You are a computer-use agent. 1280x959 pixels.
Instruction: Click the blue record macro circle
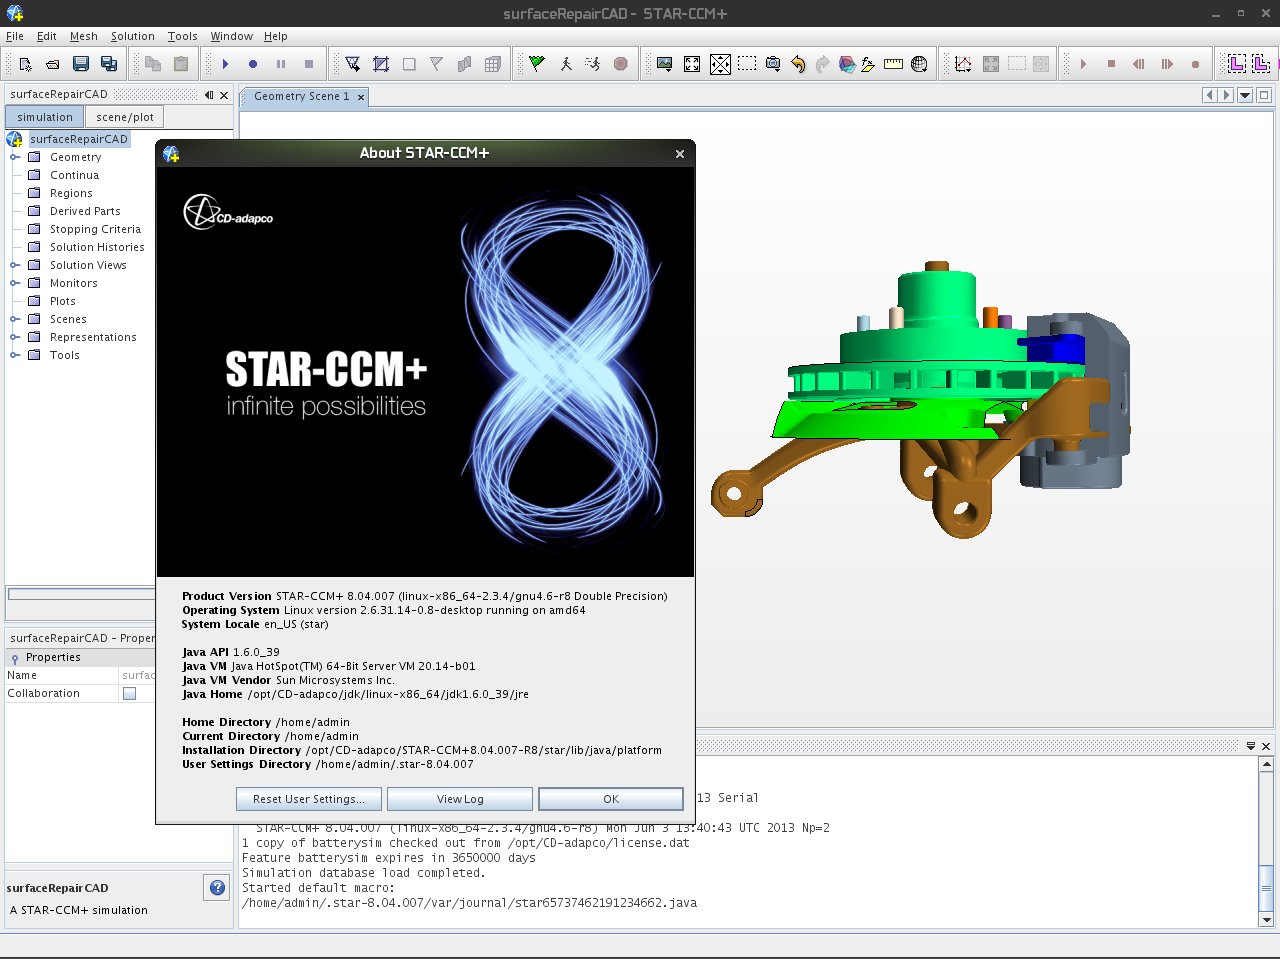pos(253,64)
